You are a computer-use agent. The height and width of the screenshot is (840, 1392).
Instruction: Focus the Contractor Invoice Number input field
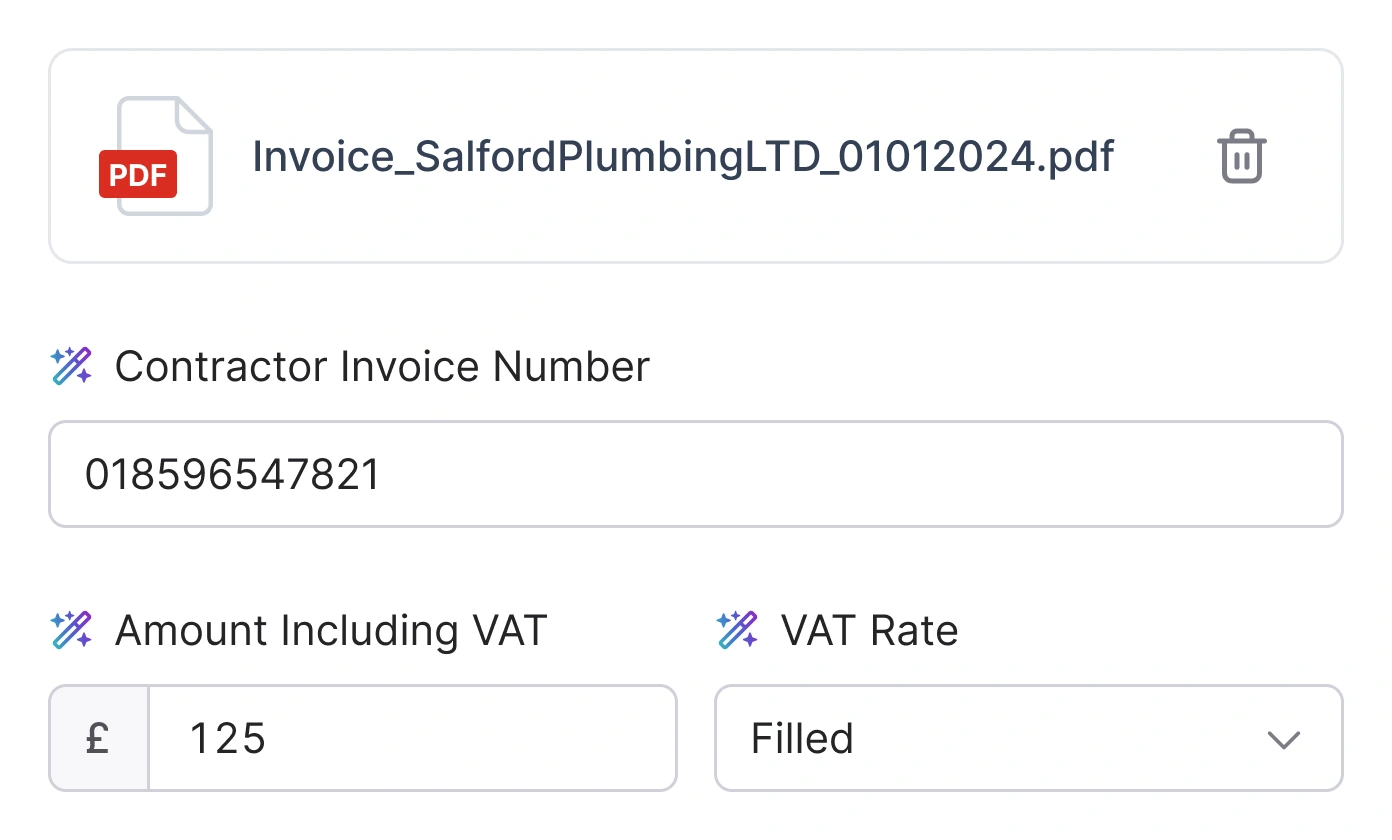[x=800, y=474]
